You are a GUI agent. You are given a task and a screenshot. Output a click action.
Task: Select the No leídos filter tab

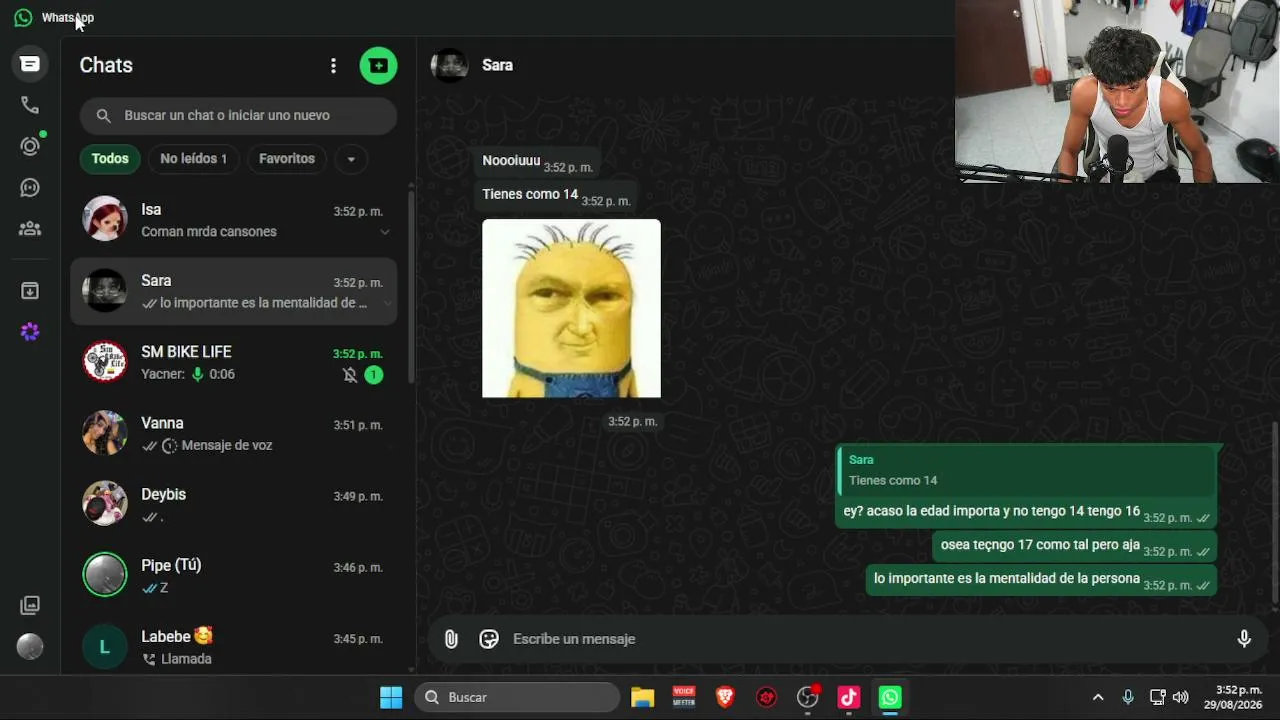click(194, 159)
